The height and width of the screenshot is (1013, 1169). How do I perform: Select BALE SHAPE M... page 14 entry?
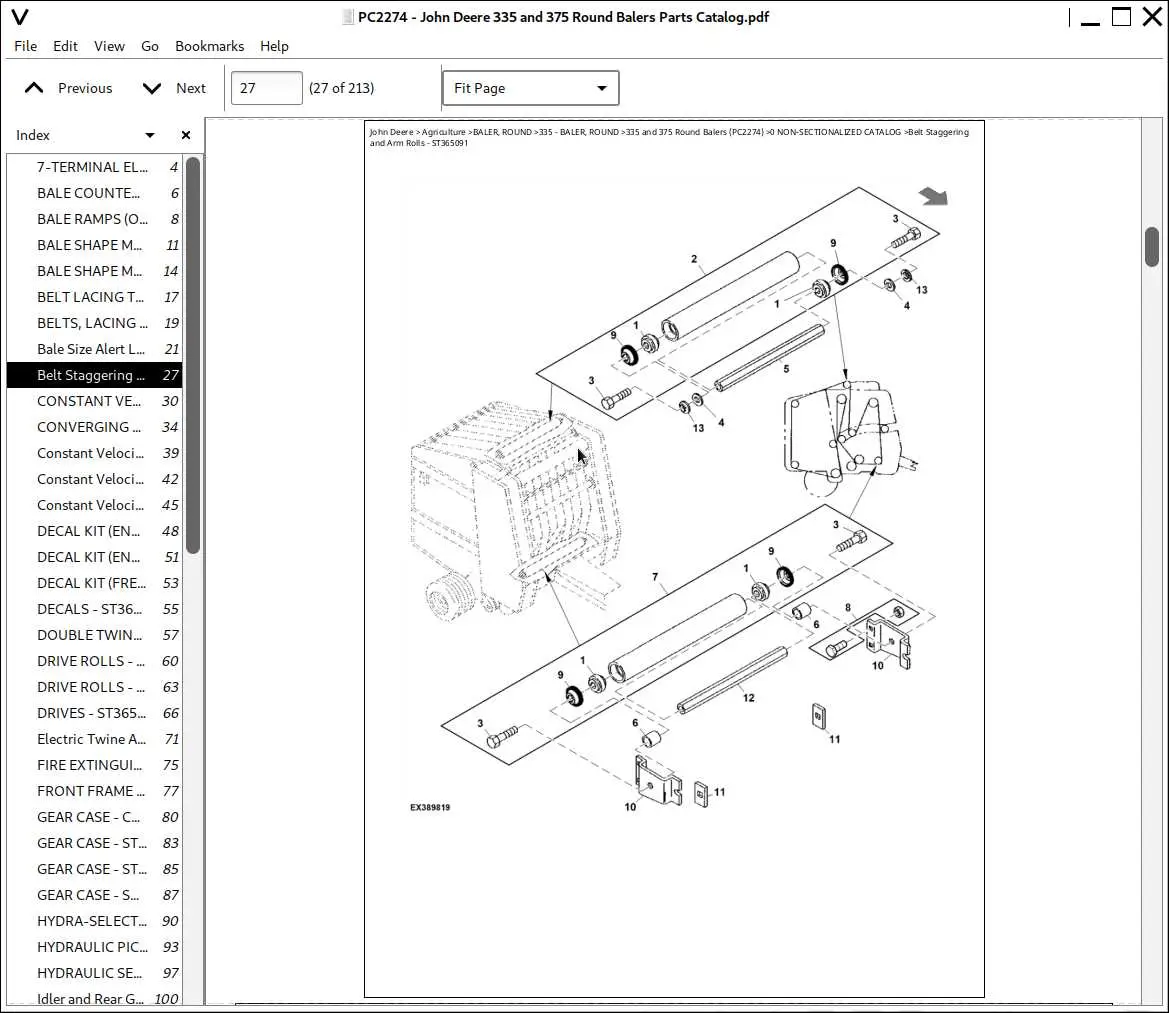click(x=95, y=271)
